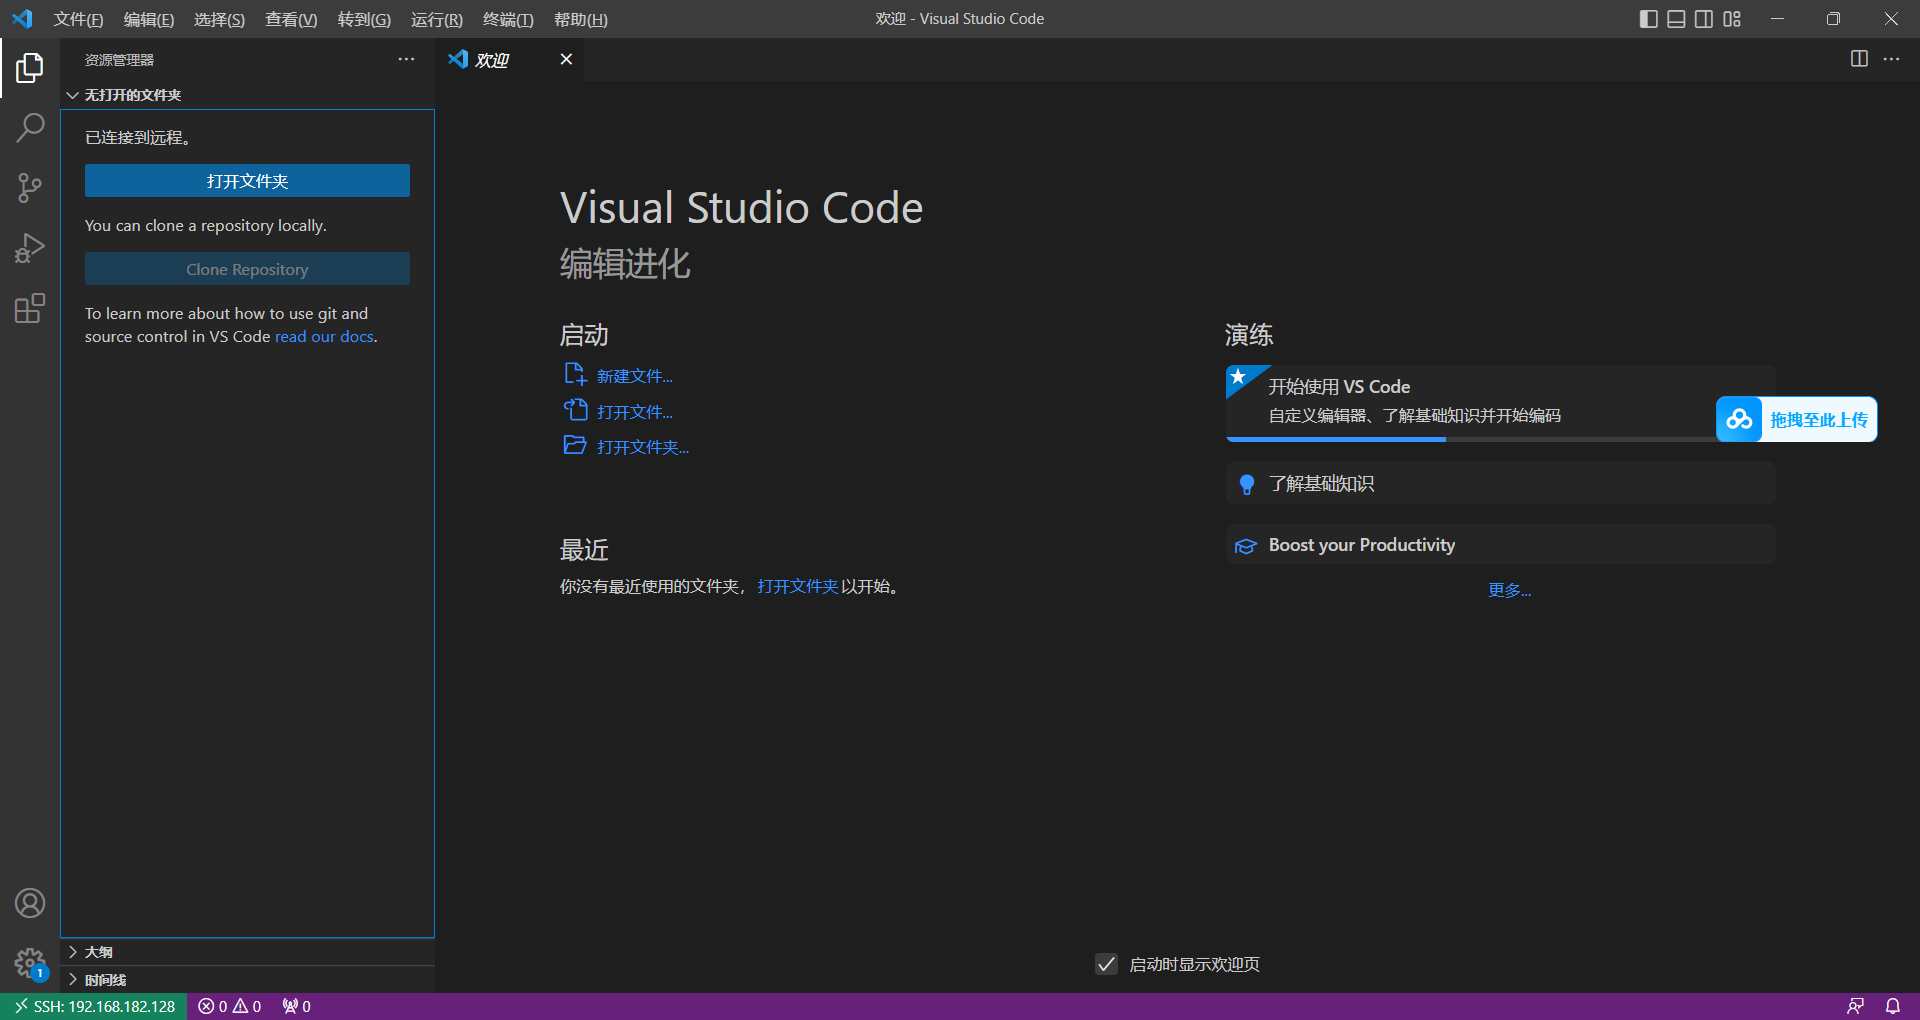Click the 更多... link under walkthroughs
1920x1020 pixels.
pos(1509,590)
